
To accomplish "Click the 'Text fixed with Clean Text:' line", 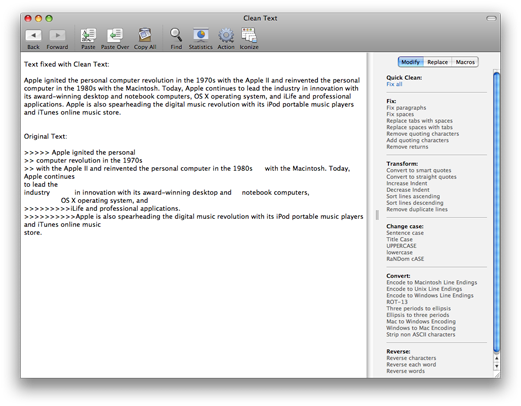I will point(66,64).
